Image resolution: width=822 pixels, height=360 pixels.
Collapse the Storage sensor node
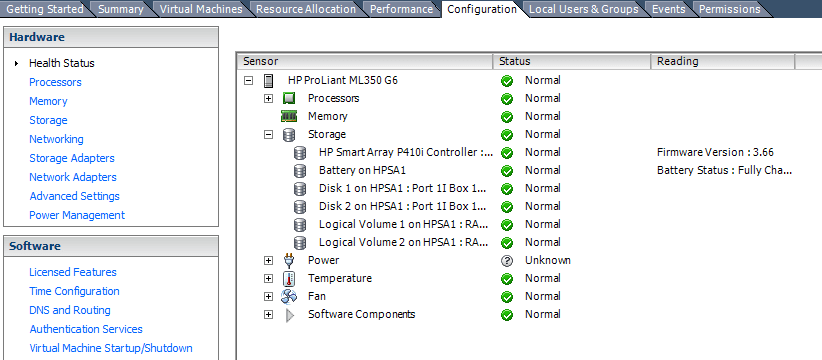tap(268, 135)
